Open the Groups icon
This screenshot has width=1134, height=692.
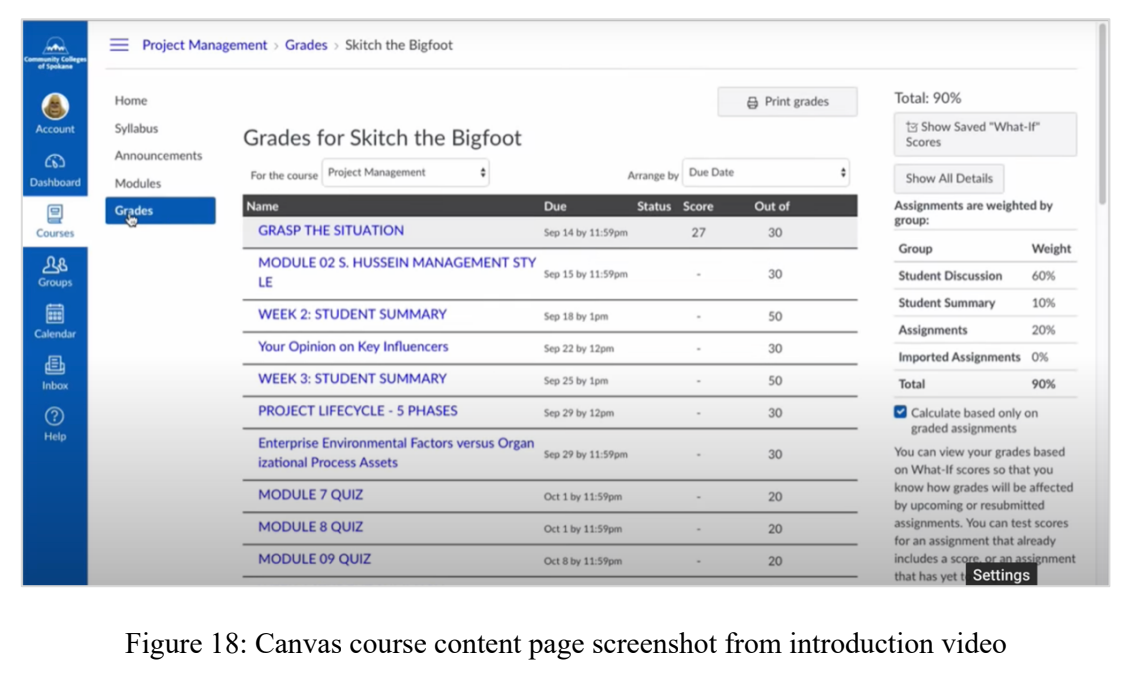pyautogui.click(x=55, y=264)
